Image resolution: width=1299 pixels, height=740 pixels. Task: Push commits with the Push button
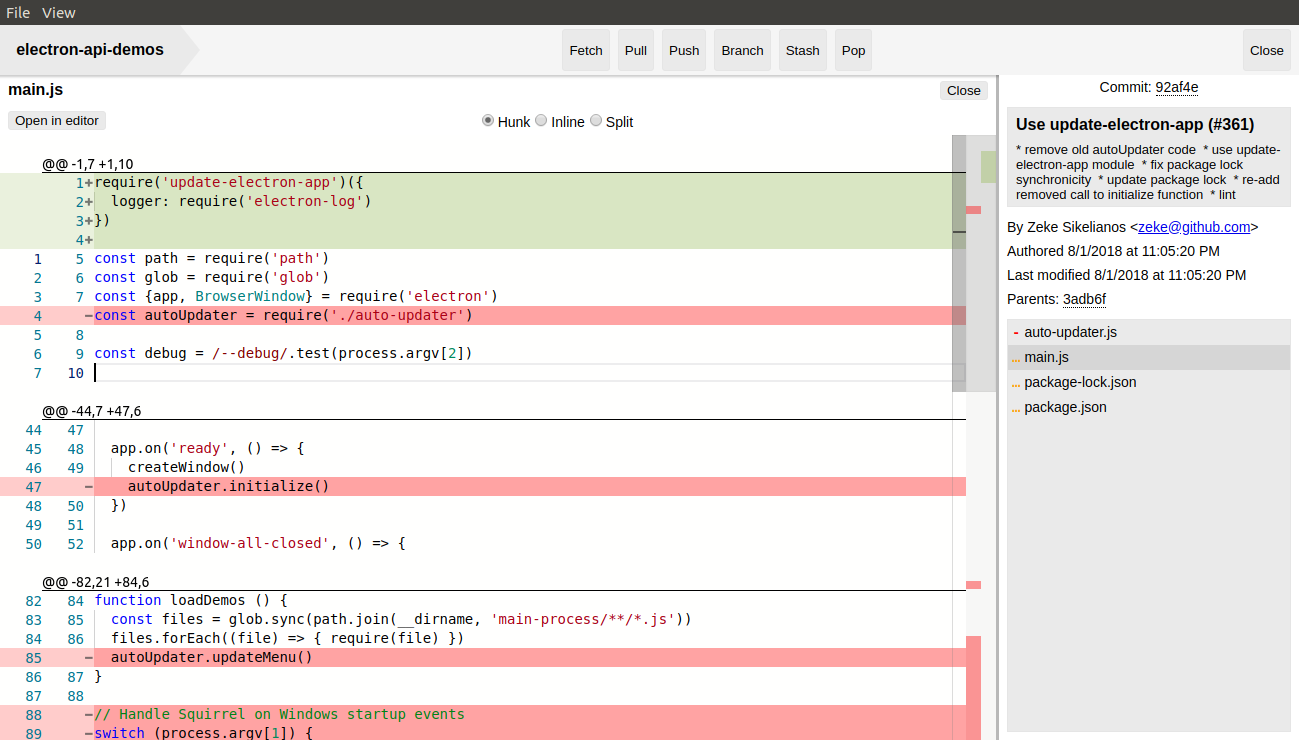(x=684, y=50)
